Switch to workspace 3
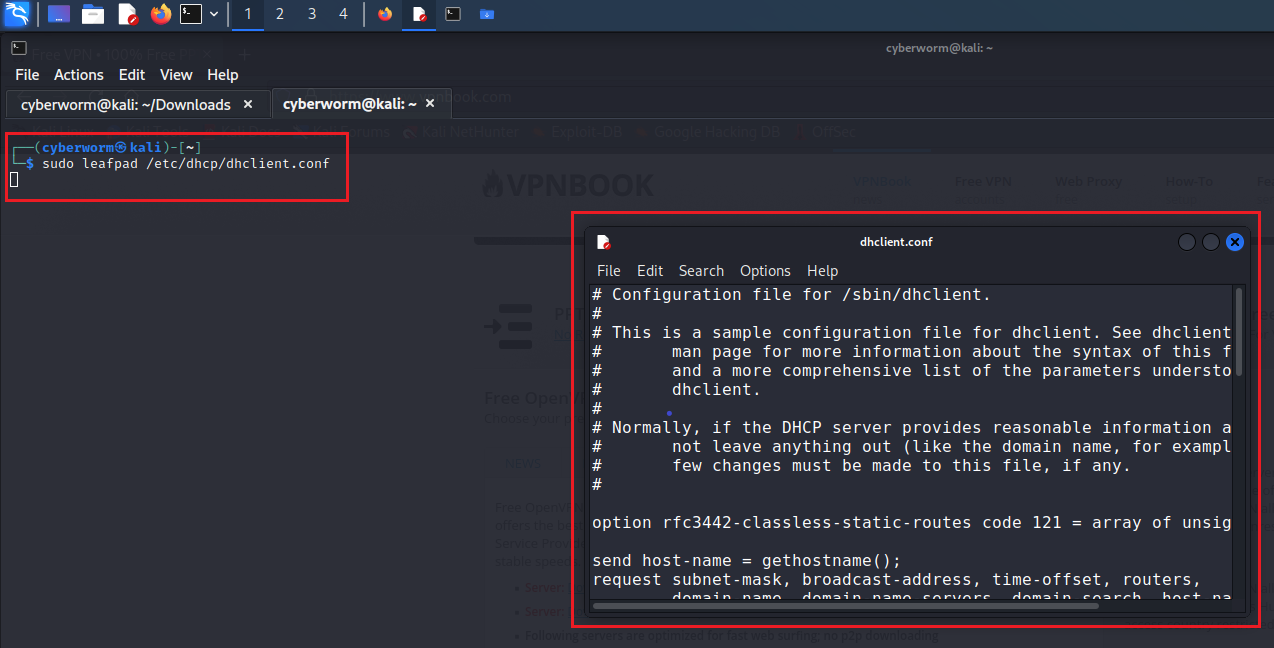 (312, 14)
